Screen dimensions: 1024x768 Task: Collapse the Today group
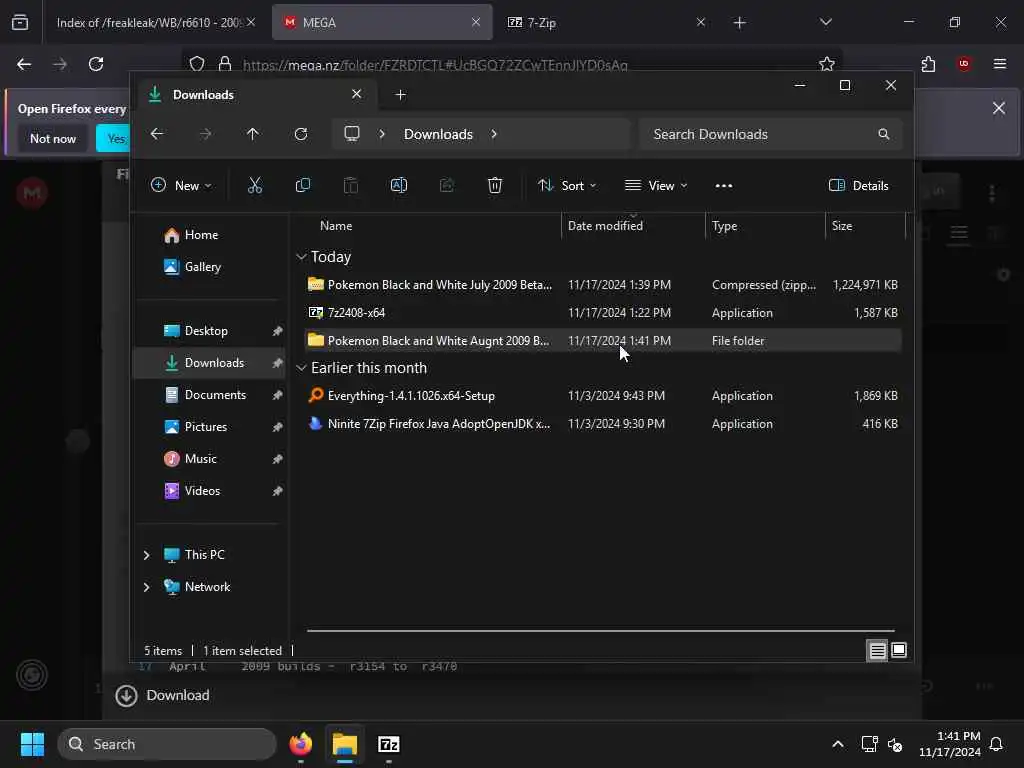[301, 257]
